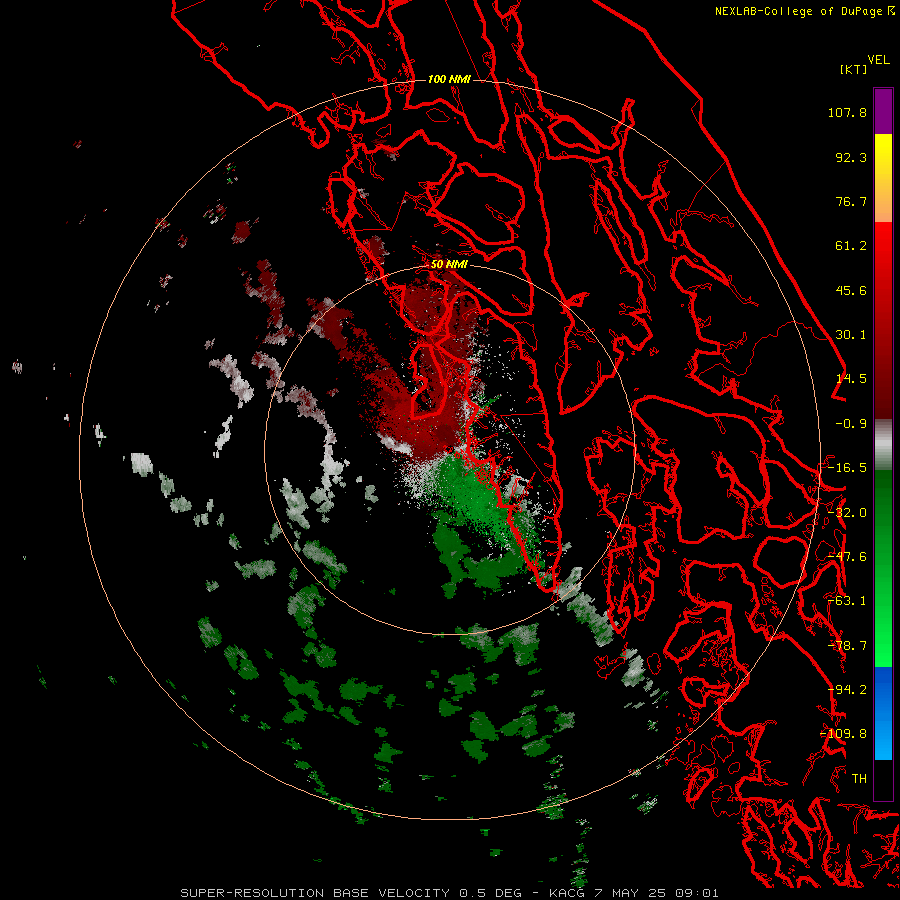The image size is (900, 900).
Task: Click the 92.3 velocity scale value
Action: pos(851,157)
